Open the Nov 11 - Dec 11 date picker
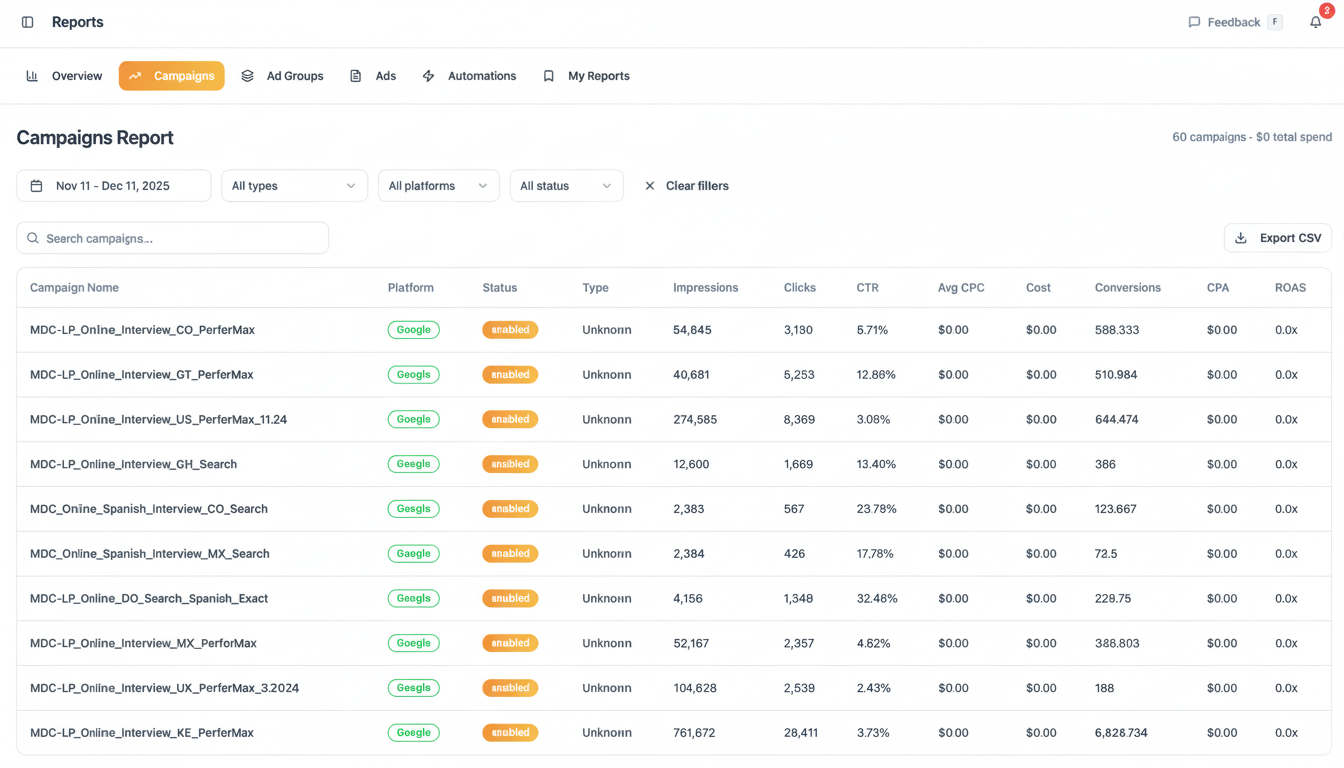 click(x=113, y=186)
